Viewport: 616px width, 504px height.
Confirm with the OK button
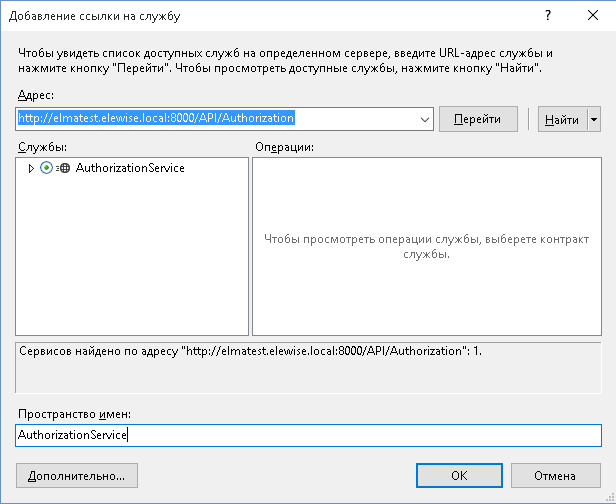click(x=459, y=475)
